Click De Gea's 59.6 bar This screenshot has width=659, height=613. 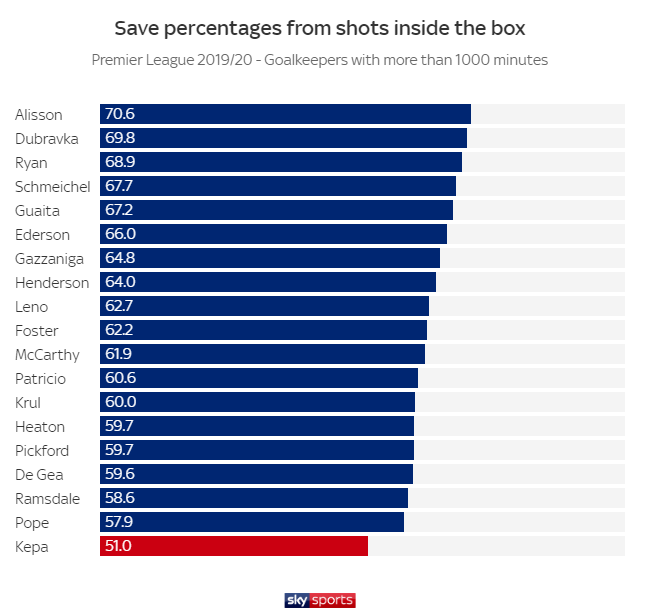[x=256, y=474]
